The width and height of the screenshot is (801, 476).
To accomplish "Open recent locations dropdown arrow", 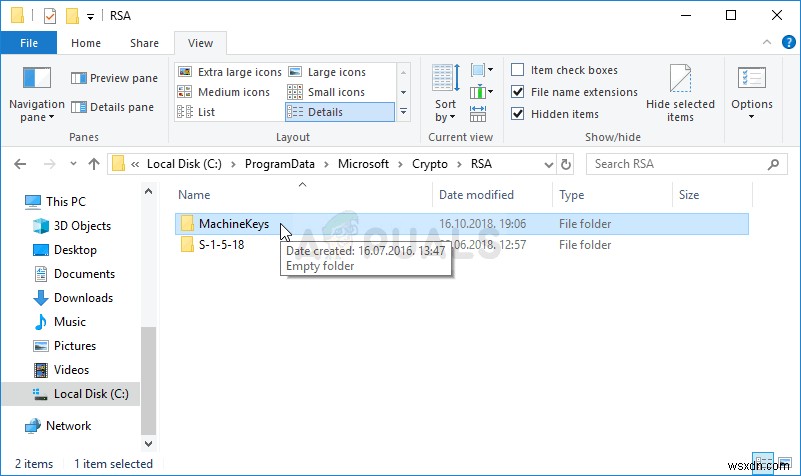I will click(x=73, y=164).
